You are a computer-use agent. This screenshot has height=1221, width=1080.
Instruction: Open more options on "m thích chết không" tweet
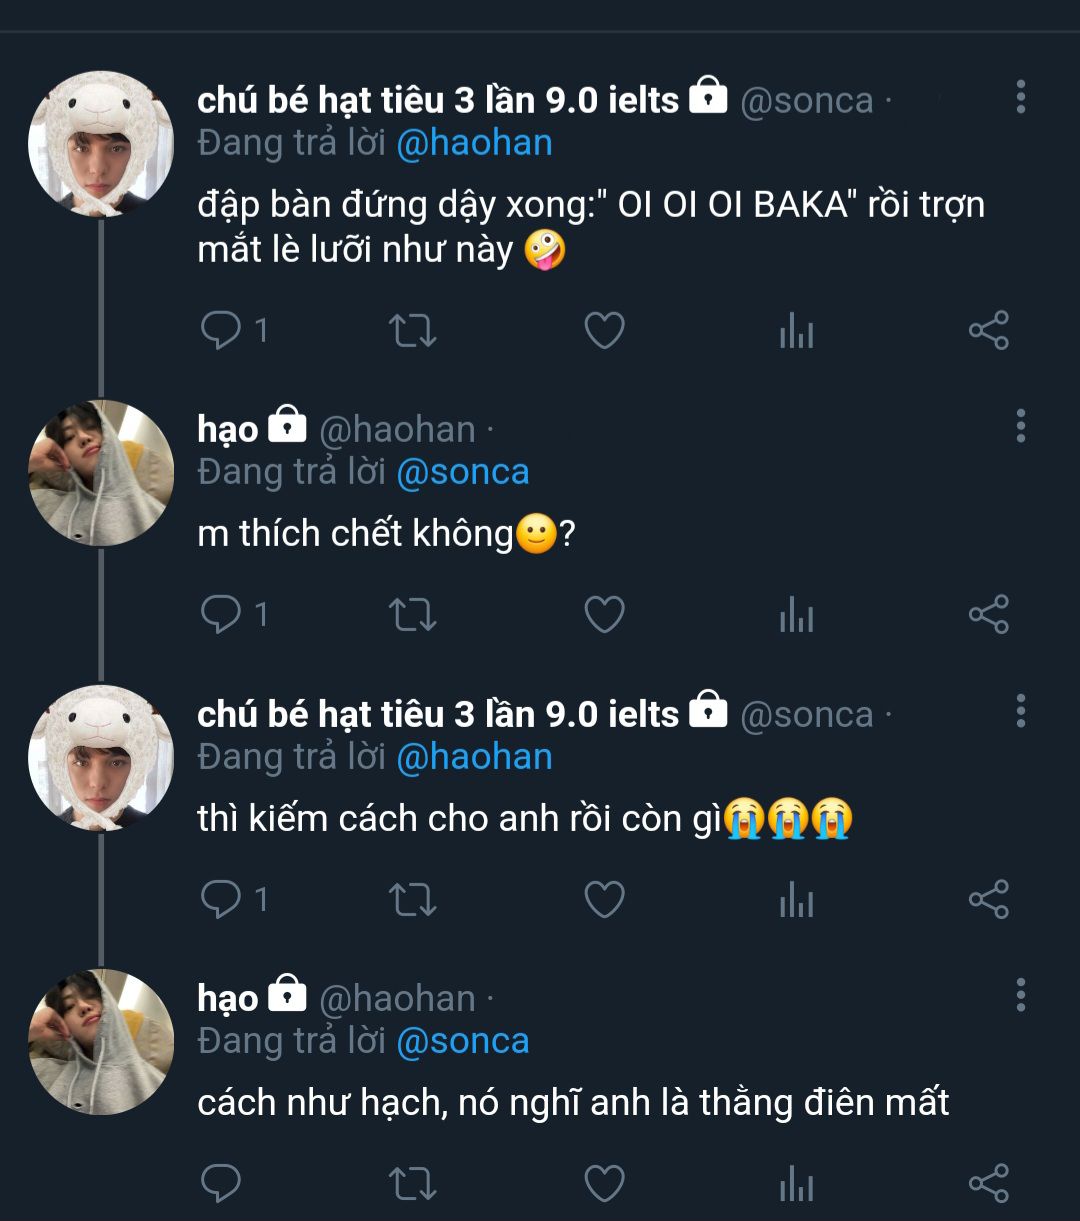click(1020, 426)
